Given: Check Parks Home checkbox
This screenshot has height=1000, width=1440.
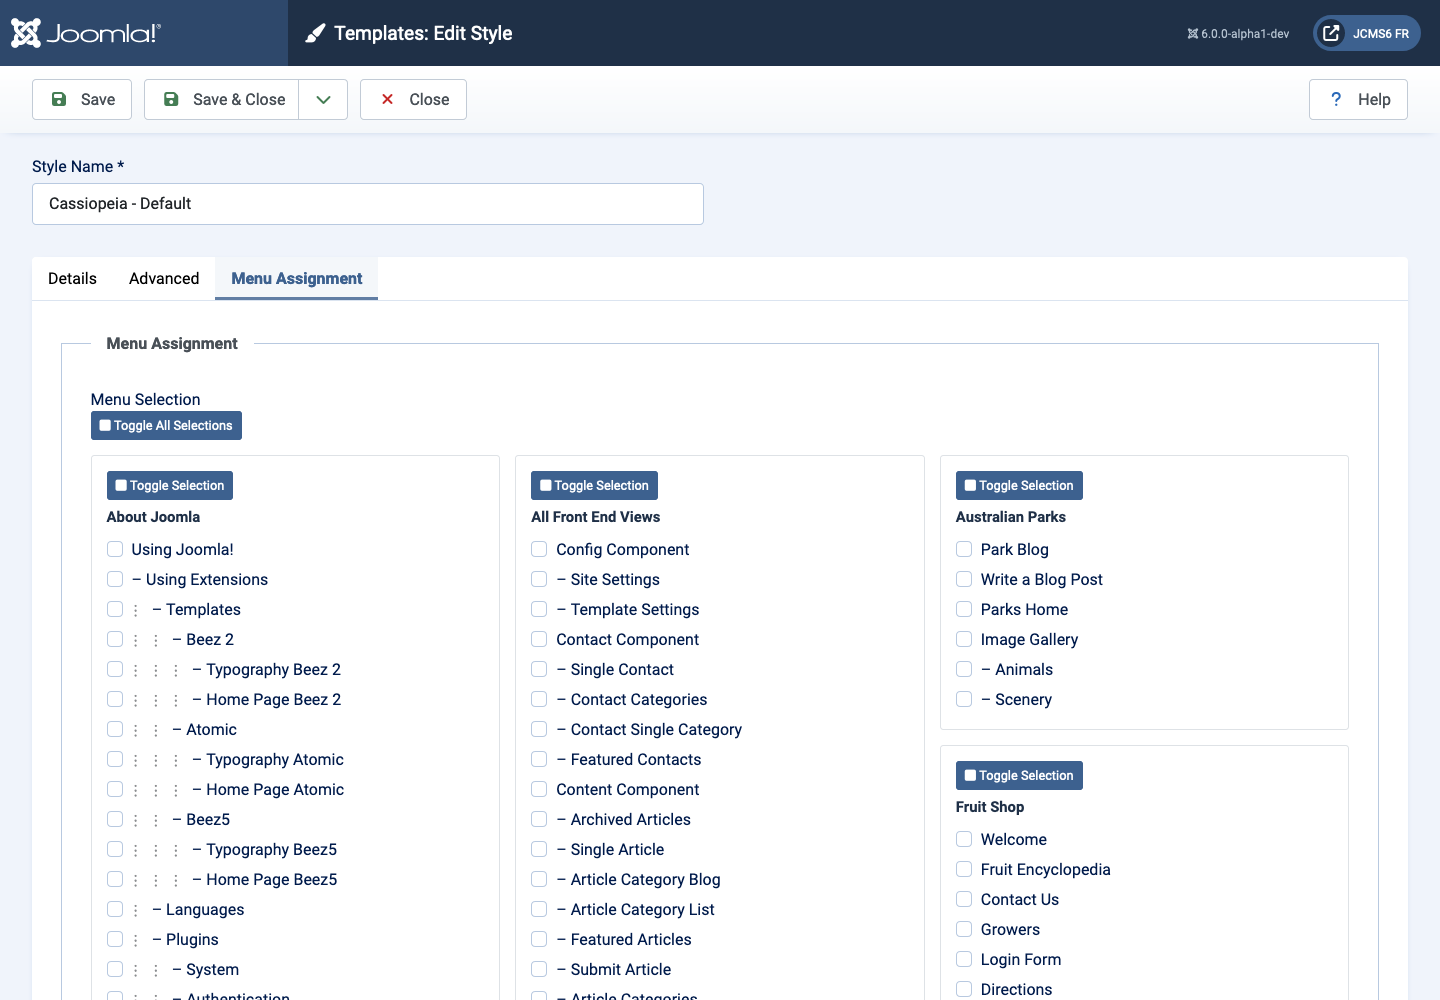Looking at the screenshot, I should coord(964,609).
